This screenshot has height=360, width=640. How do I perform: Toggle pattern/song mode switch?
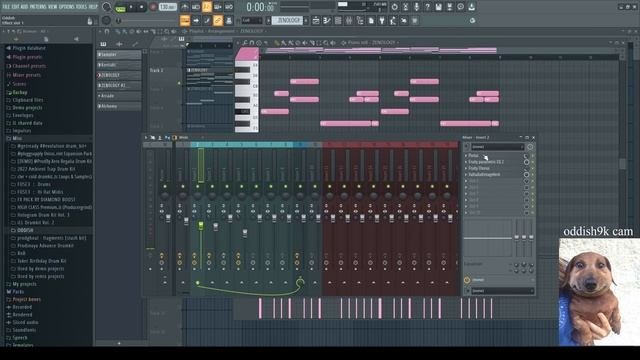pos(121,7)
